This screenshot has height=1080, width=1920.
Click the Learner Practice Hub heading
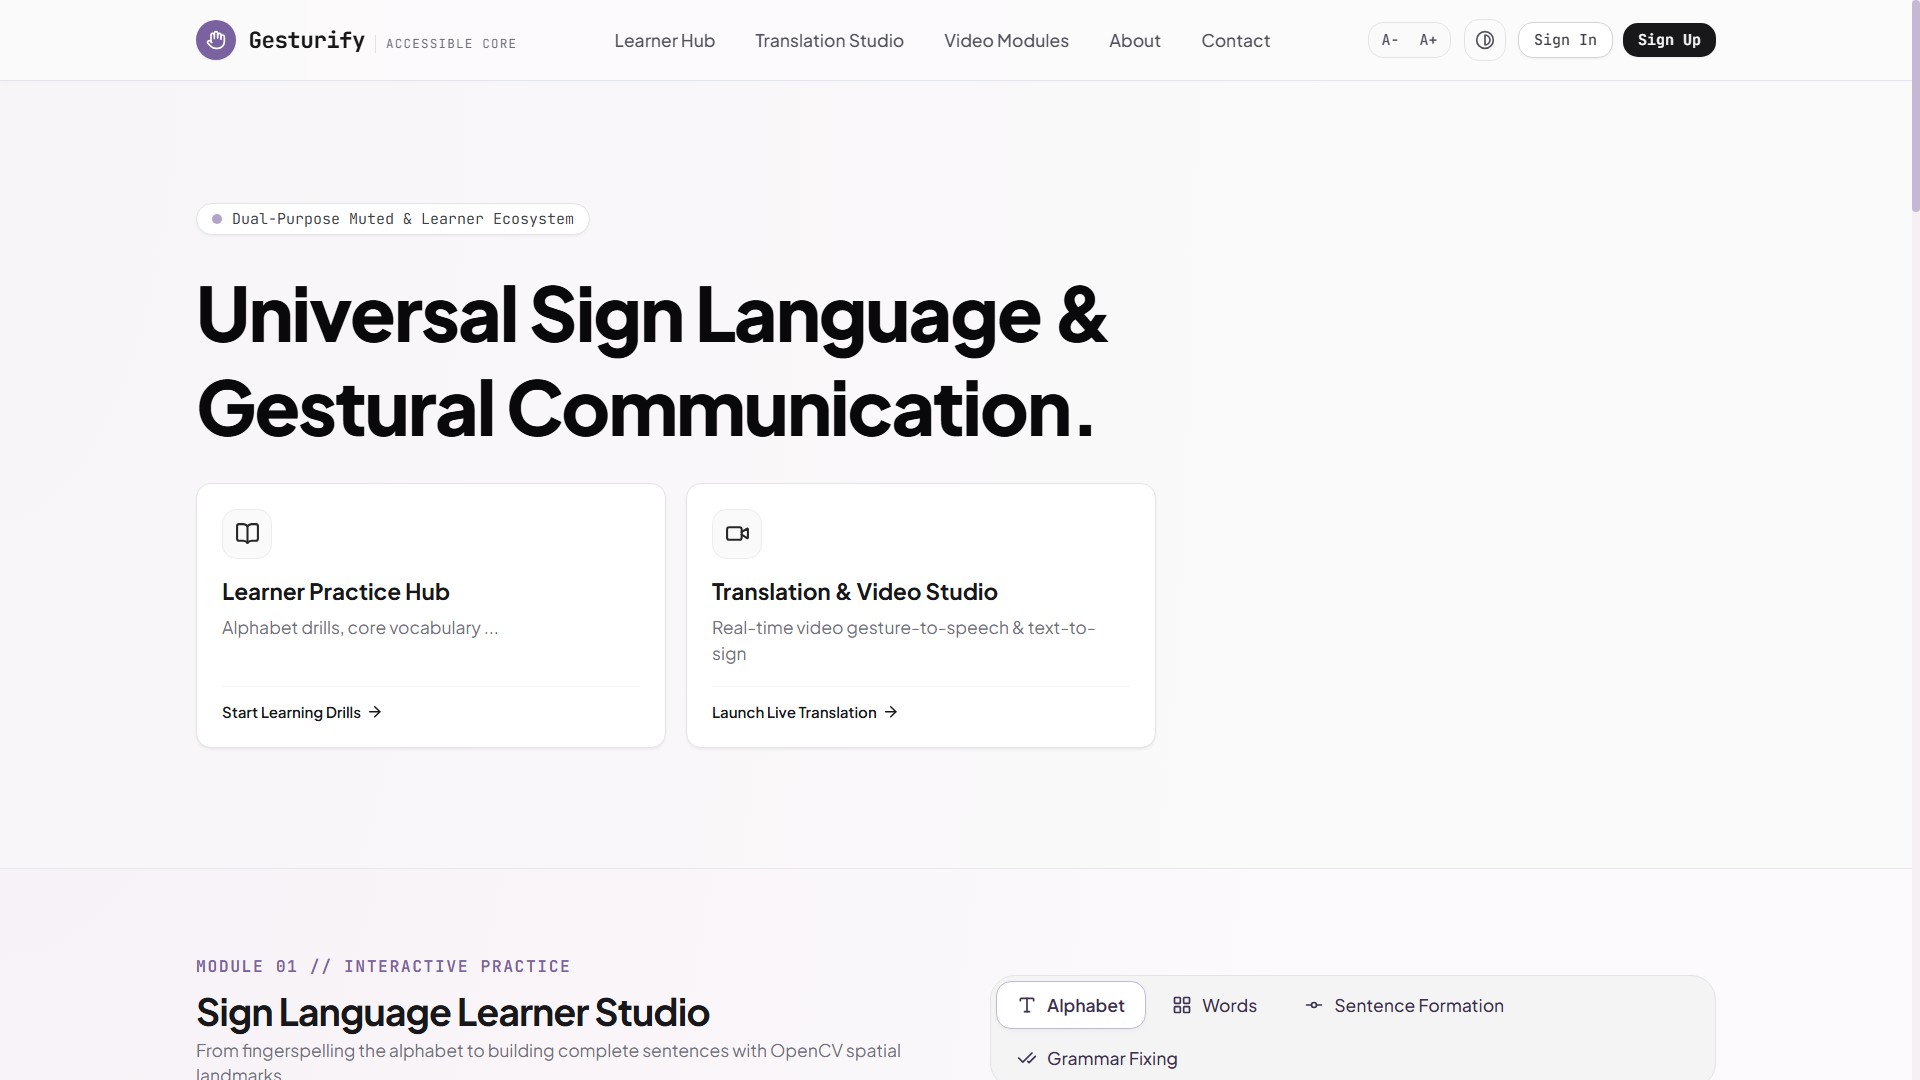336,592
